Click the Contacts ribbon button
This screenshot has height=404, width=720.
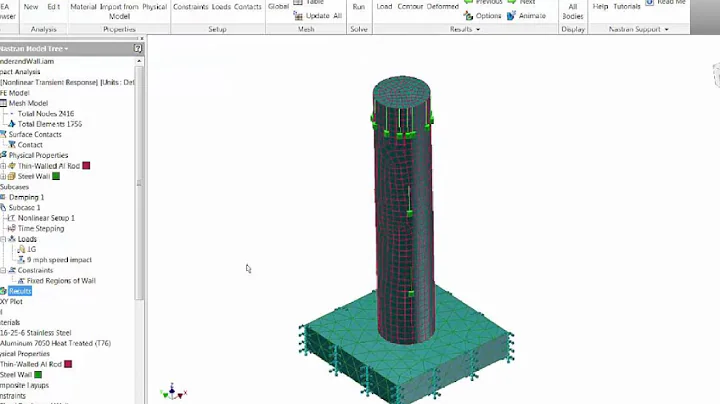point(248,7)
